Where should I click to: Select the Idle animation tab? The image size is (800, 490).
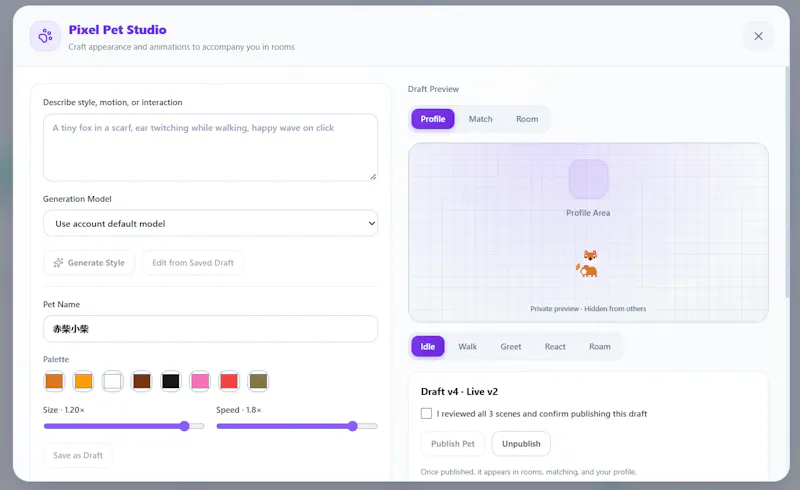428,347
